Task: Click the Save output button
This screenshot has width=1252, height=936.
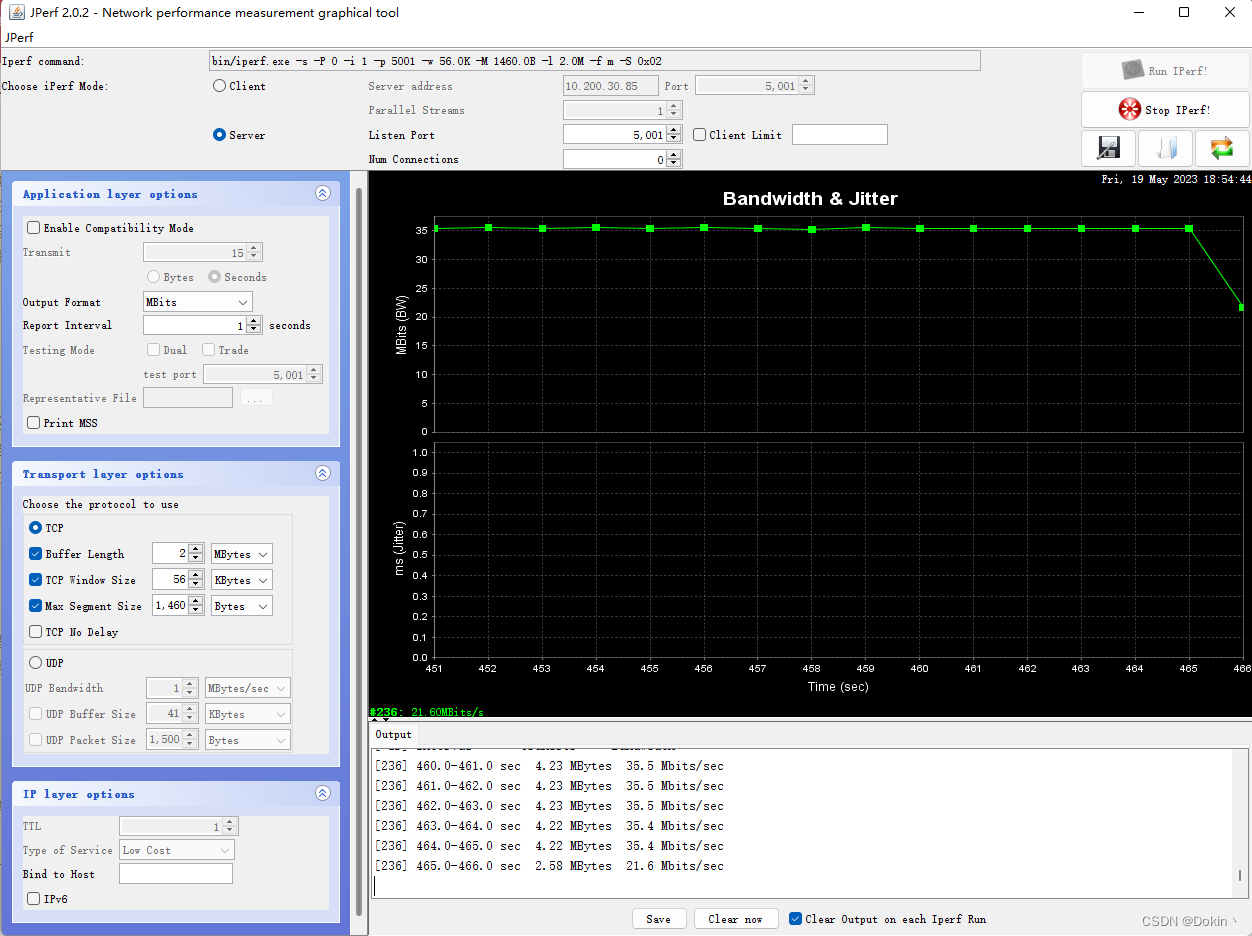Action: [x=659, y=919]
